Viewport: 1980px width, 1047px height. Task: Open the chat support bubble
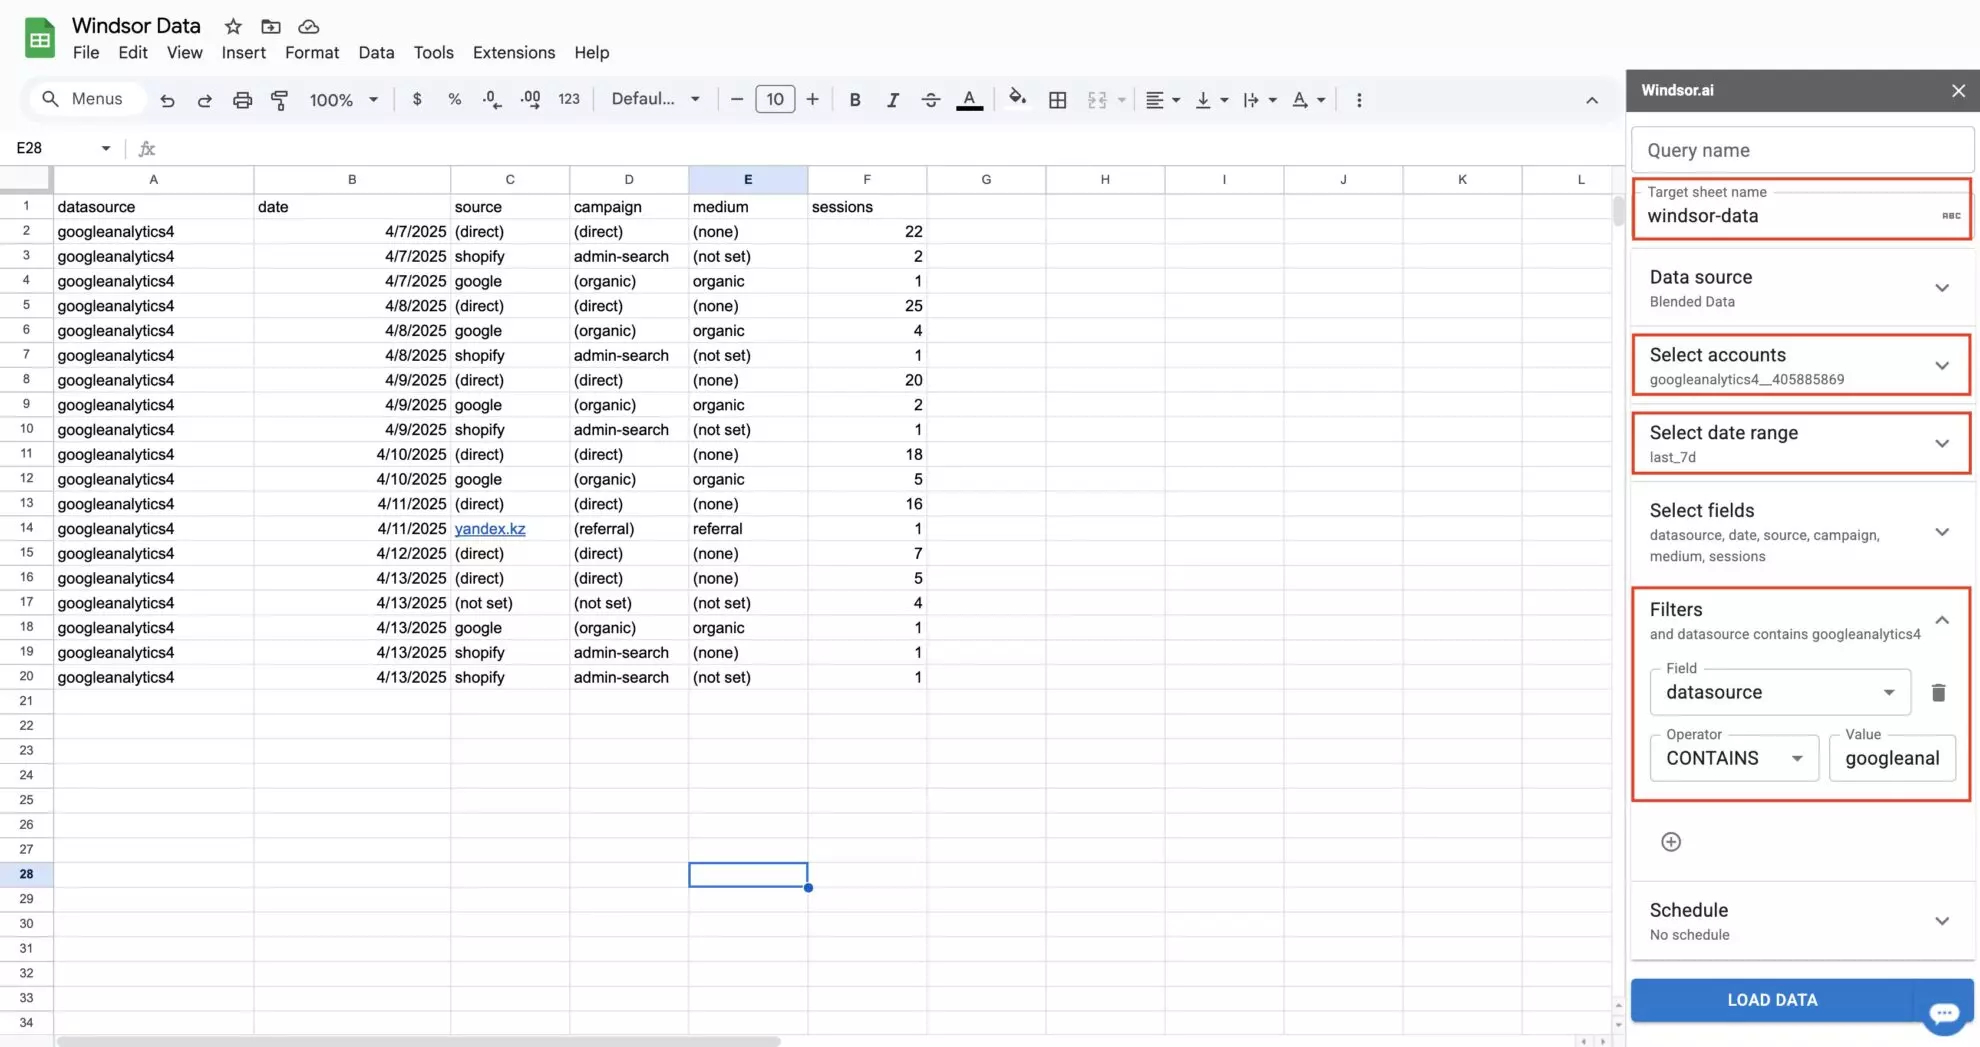(1944, 1013)
